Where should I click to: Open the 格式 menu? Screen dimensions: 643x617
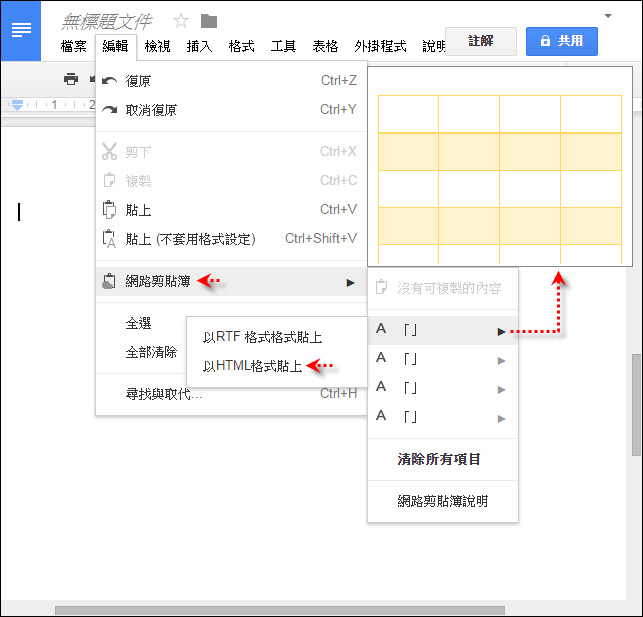click(x=242, y=46)
